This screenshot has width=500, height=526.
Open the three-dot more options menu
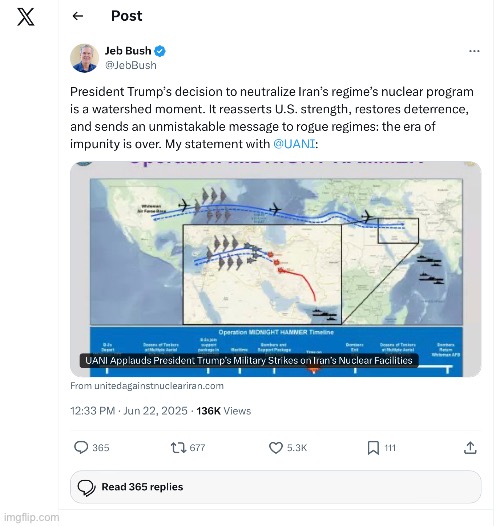(474, 51)
